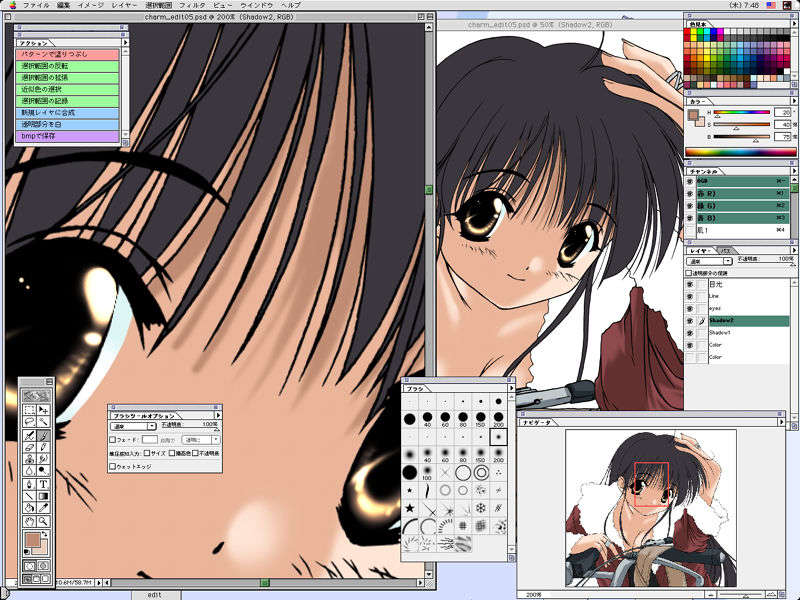This screenshot has height=600, width=800.
Task: Toggle visibility of 肌1 channel
Action: tap(690, 230)
